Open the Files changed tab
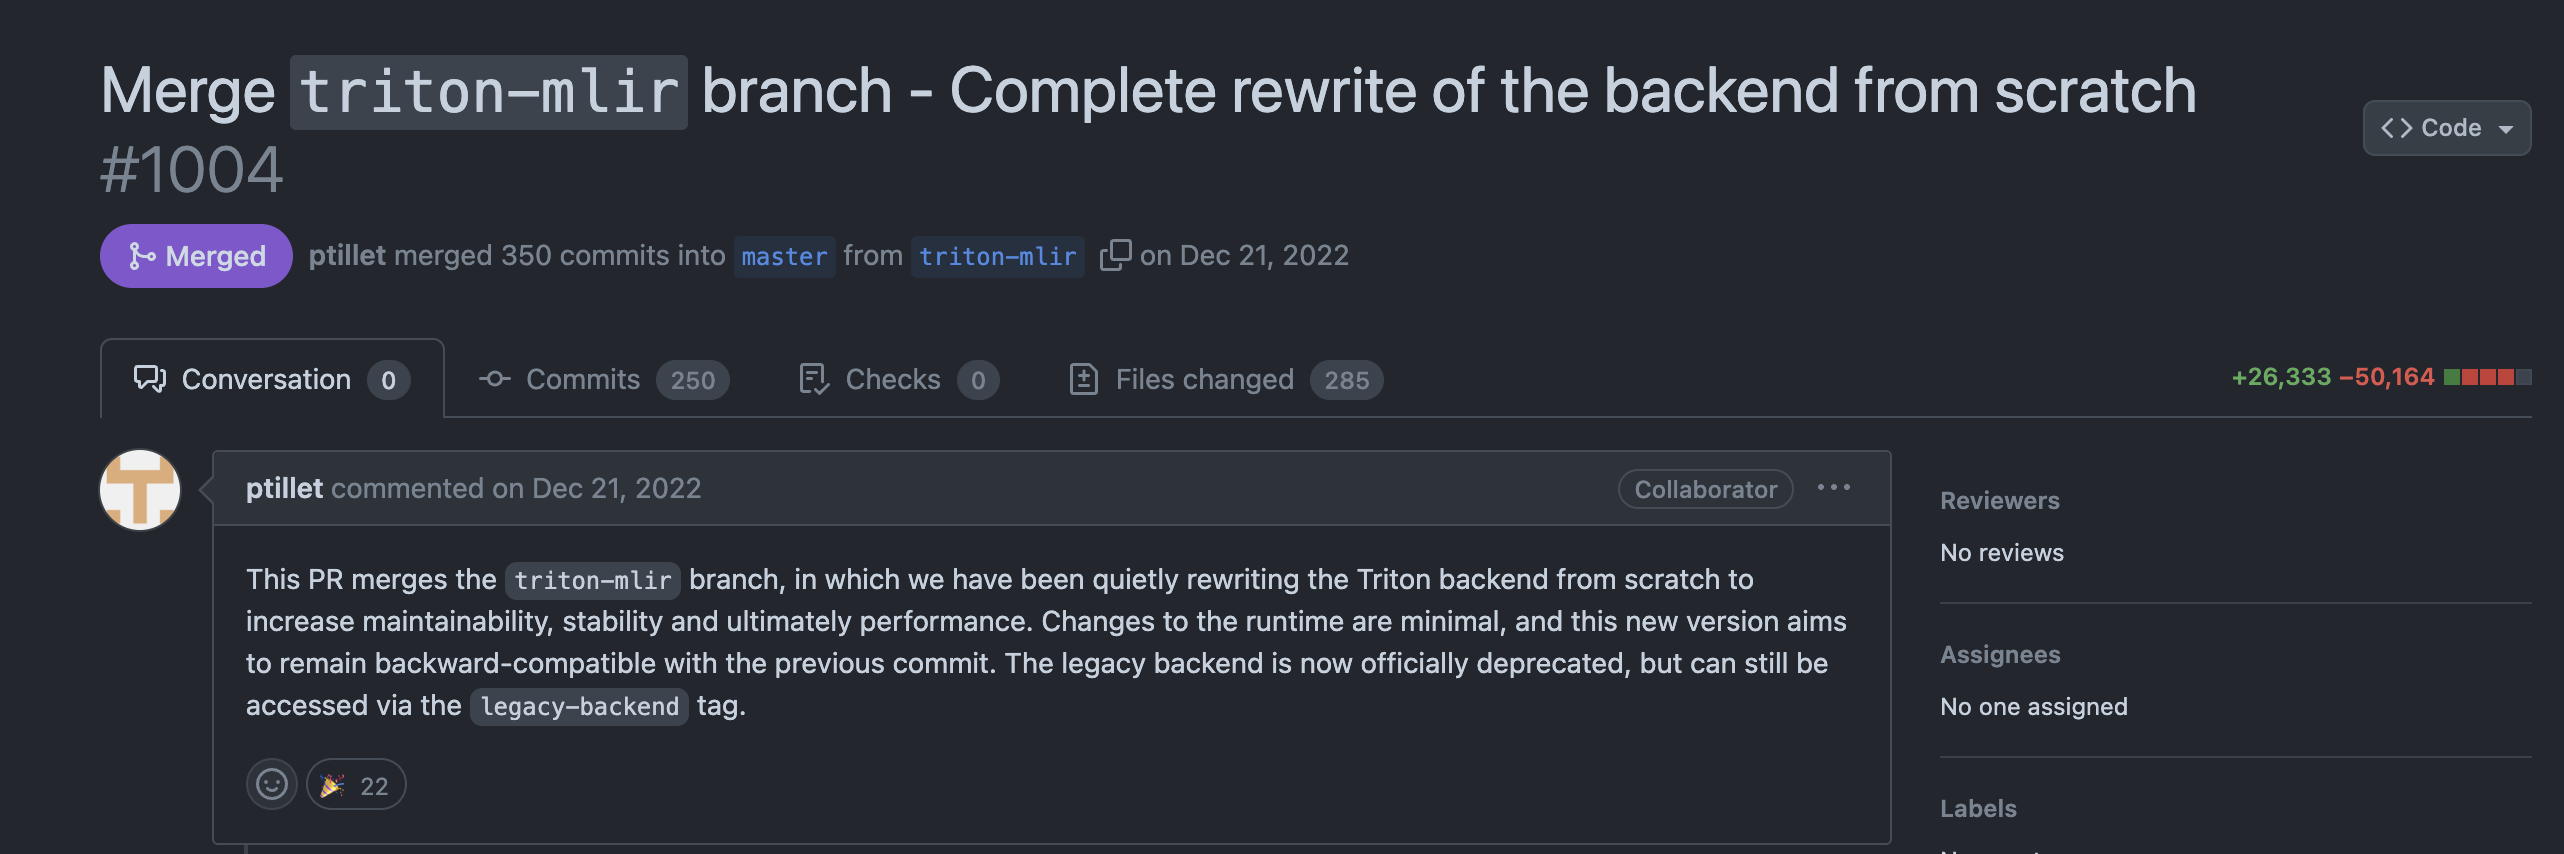The image size is (2564, 854). coord(1226,379)
